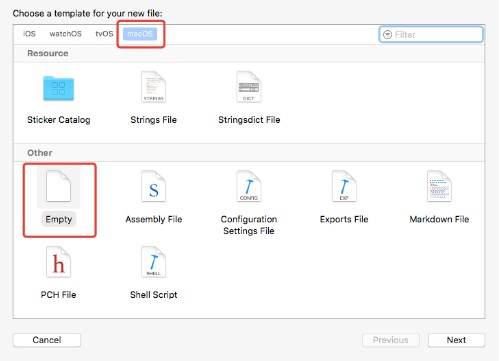The width and height of the screenshot is (500, 361).
Task: Pick the Stringsdict File template icon
Action: (249, 87)
